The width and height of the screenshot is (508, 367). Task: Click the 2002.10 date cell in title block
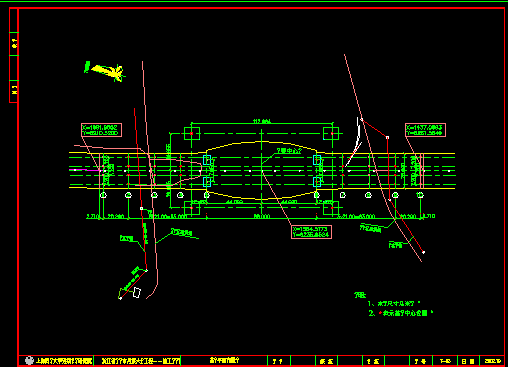(x=492, y=361)
